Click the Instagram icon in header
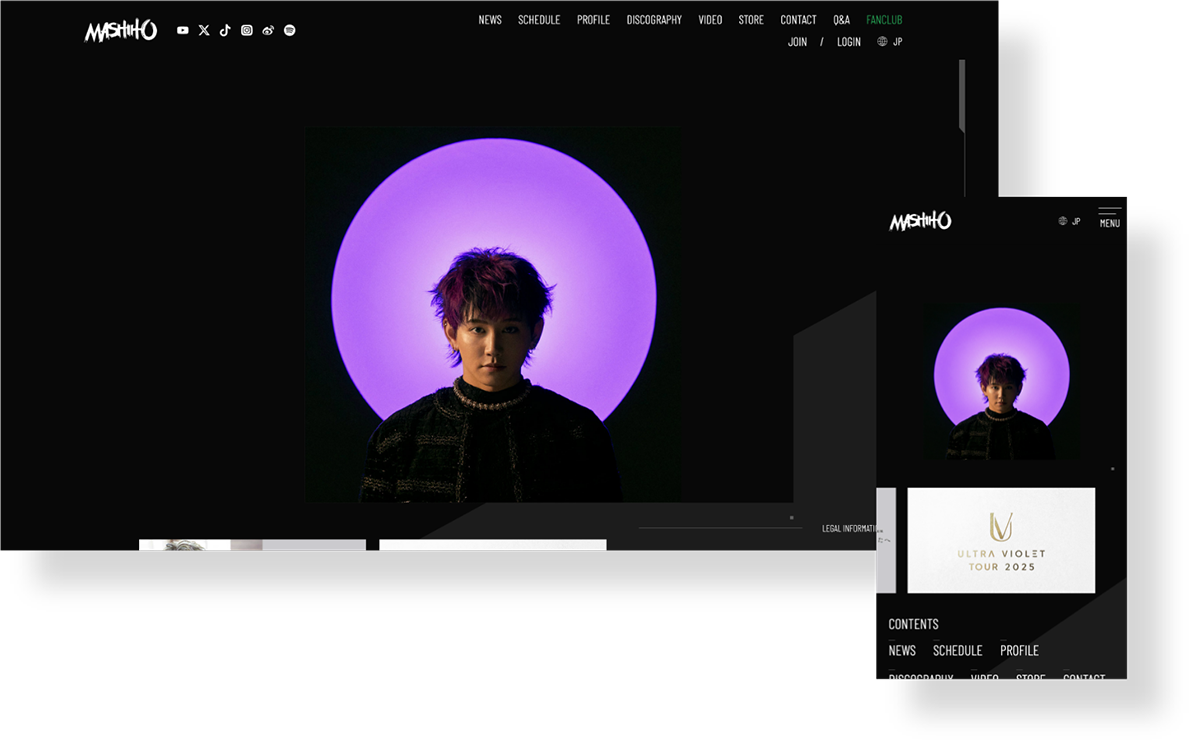This screenshot has width=1189, height=740. [x=247, y=30]
